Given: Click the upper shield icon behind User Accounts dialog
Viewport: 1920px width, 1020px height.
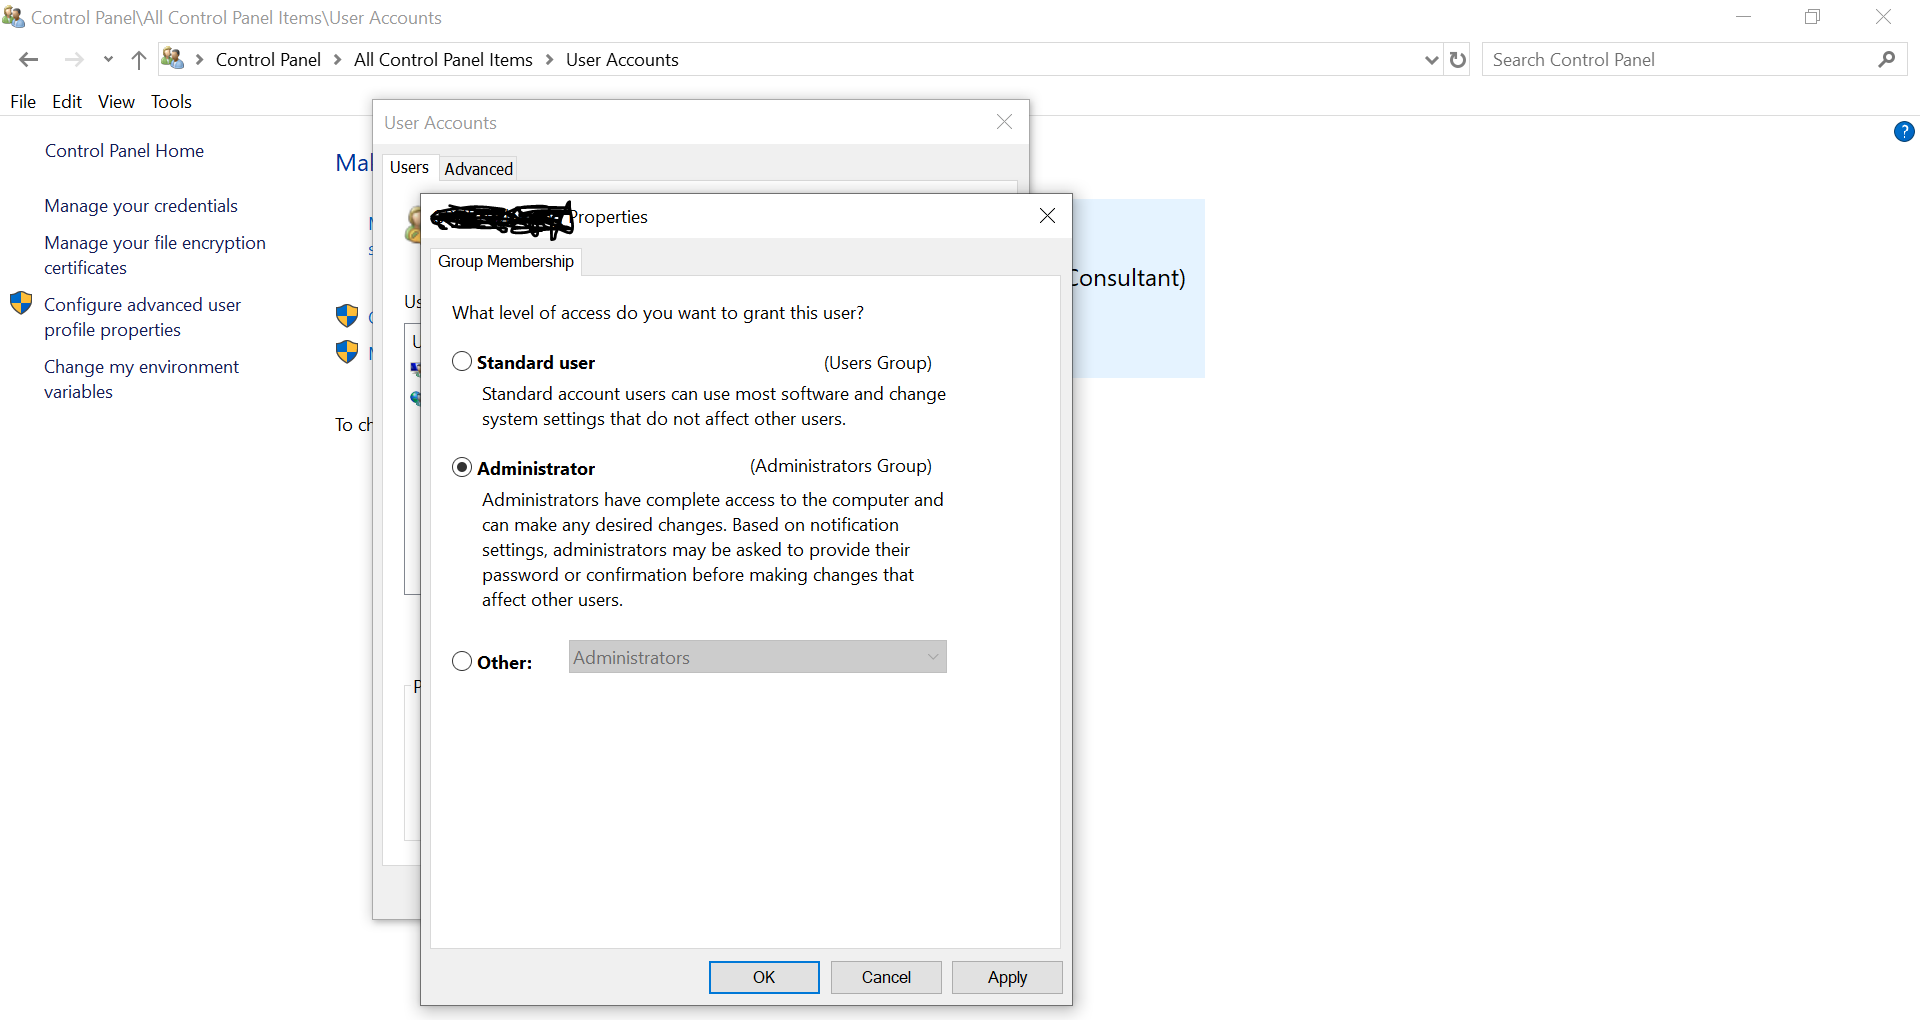Looking at the screenshot, I should pos(347,316).
